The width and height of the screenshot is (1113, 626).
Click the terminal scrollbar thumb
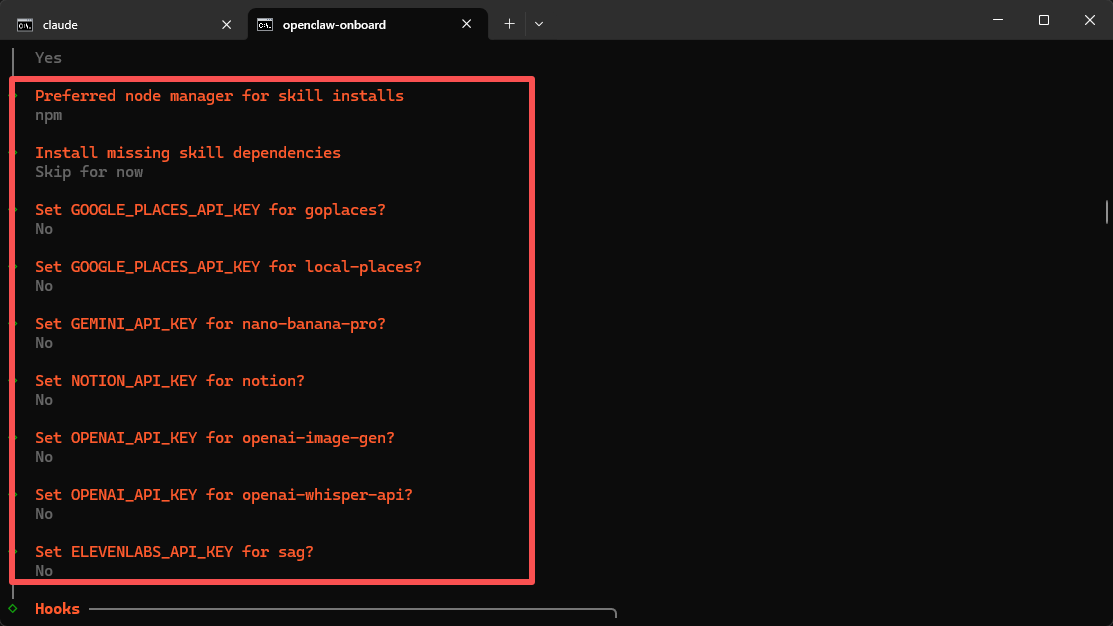click(x=1107, y=211)
